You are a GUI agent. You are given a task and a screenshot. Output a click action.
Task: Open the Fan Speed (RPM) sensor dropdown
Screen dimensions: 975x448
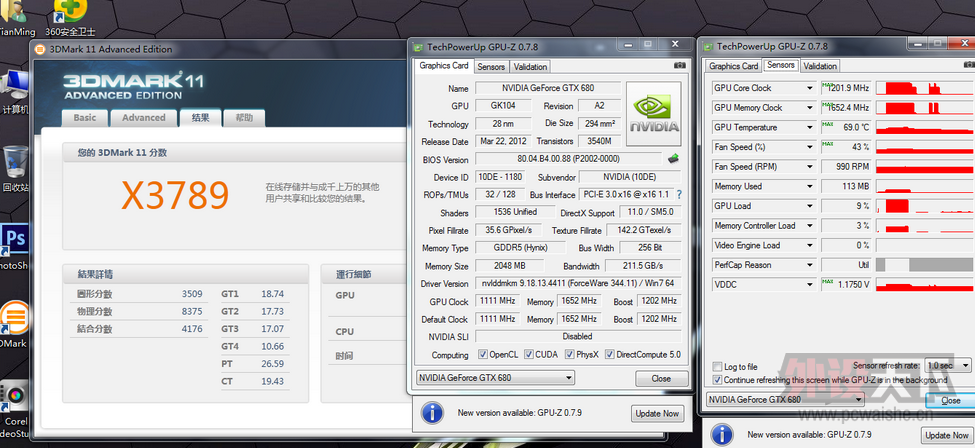pyautogui.click(x=810, y=167)
